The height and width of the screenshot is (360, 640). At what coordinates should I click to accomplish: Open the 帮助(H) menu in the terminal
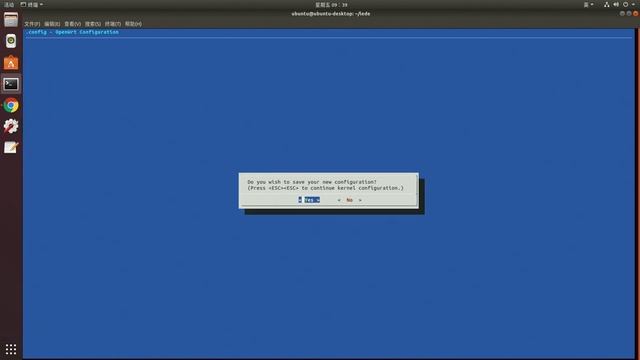click(x=133, y=24)
